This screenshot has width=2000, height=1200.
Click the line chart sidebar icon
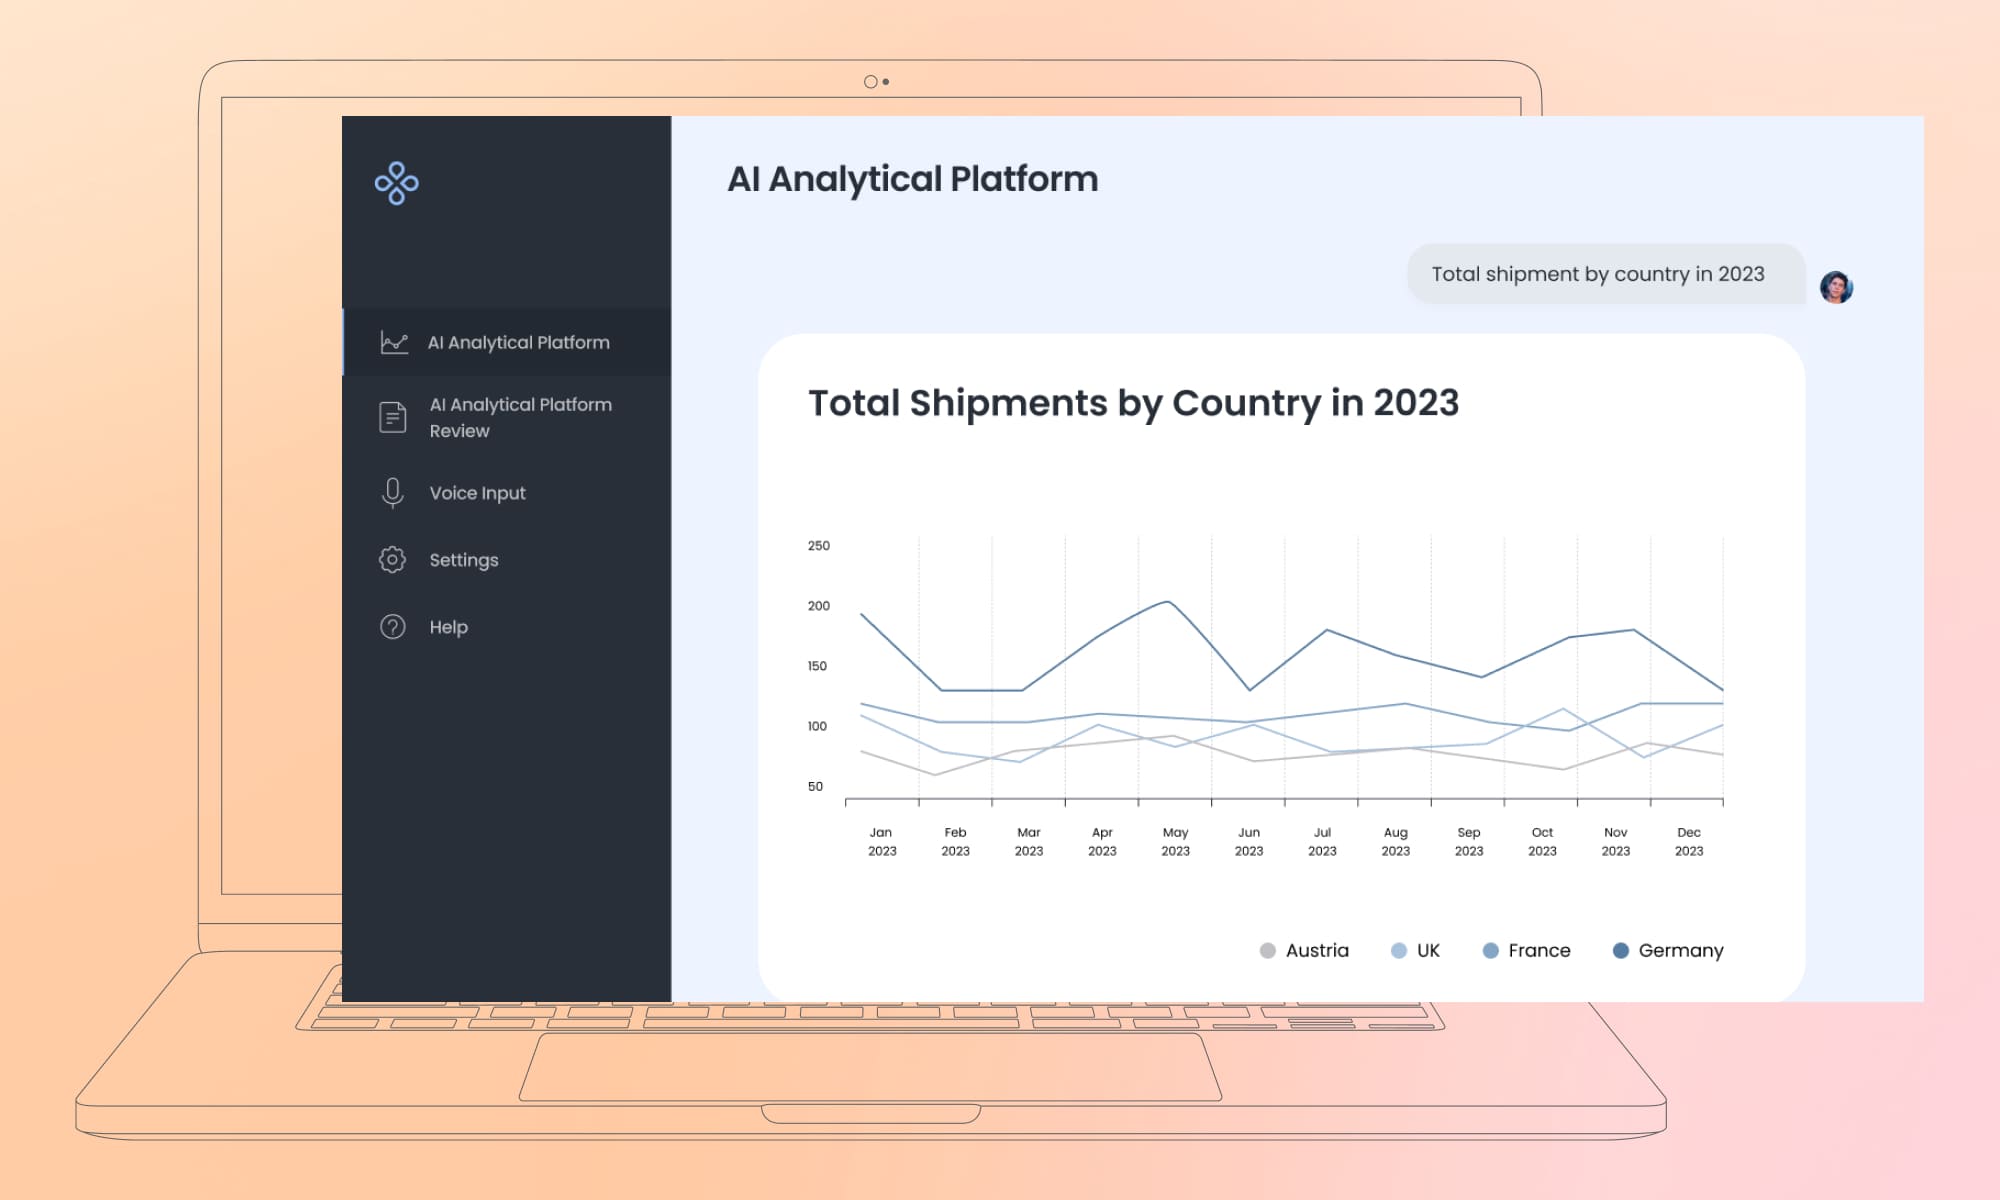click(x=394, y=343)
